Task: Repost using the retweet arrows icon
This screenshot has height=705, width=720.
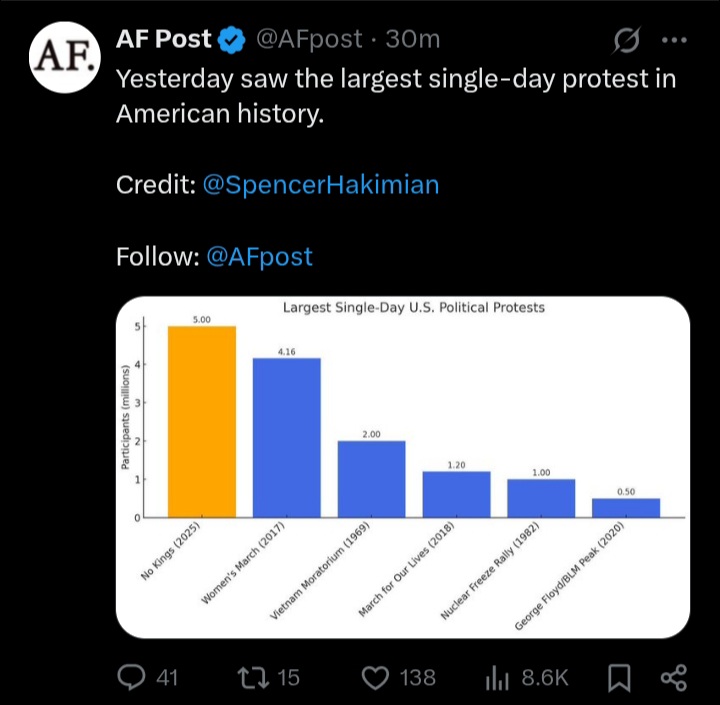Action: [x=253, y=678]
